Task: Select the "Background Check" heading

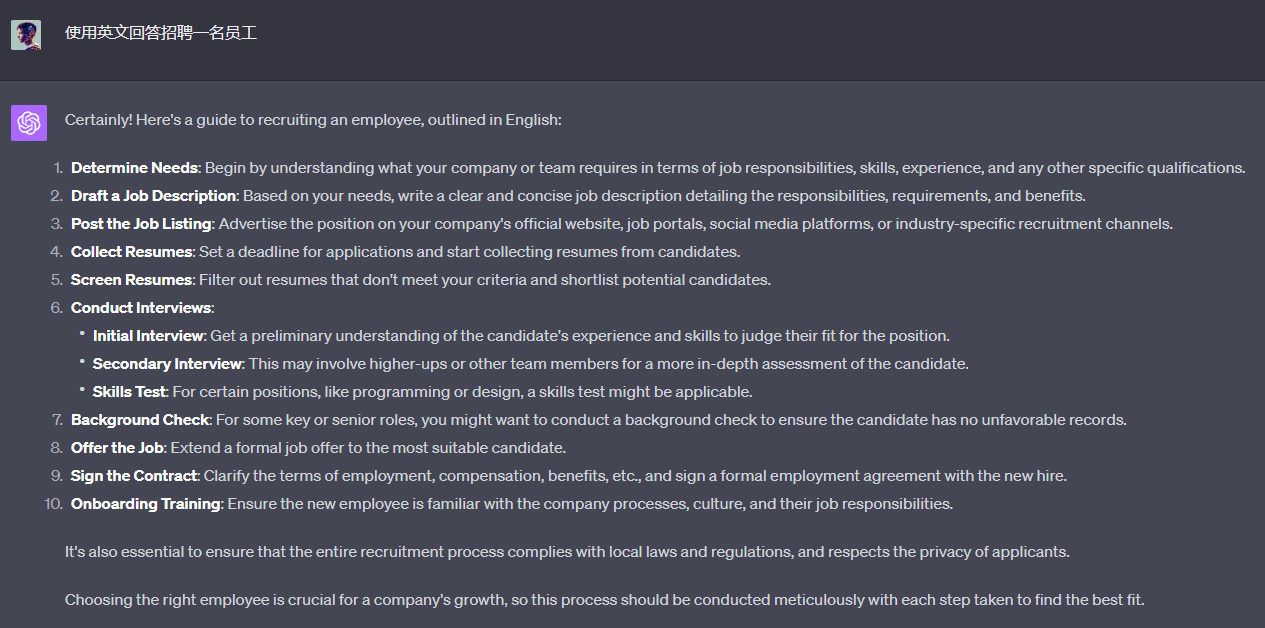Action: click(140, 420)
